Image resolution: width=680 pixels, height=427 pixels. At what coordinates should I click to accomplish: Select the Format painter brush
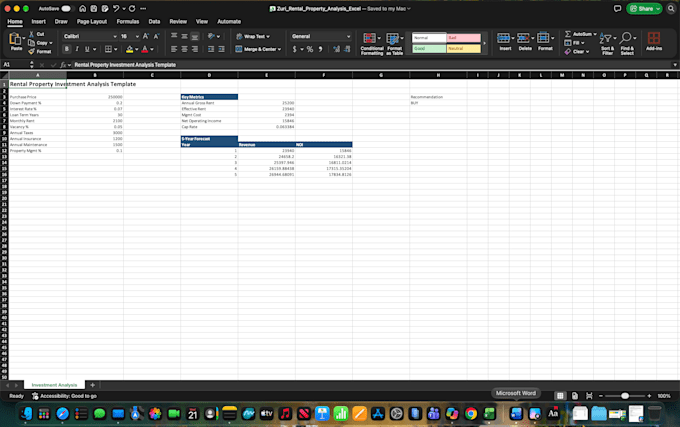(32, 52)
